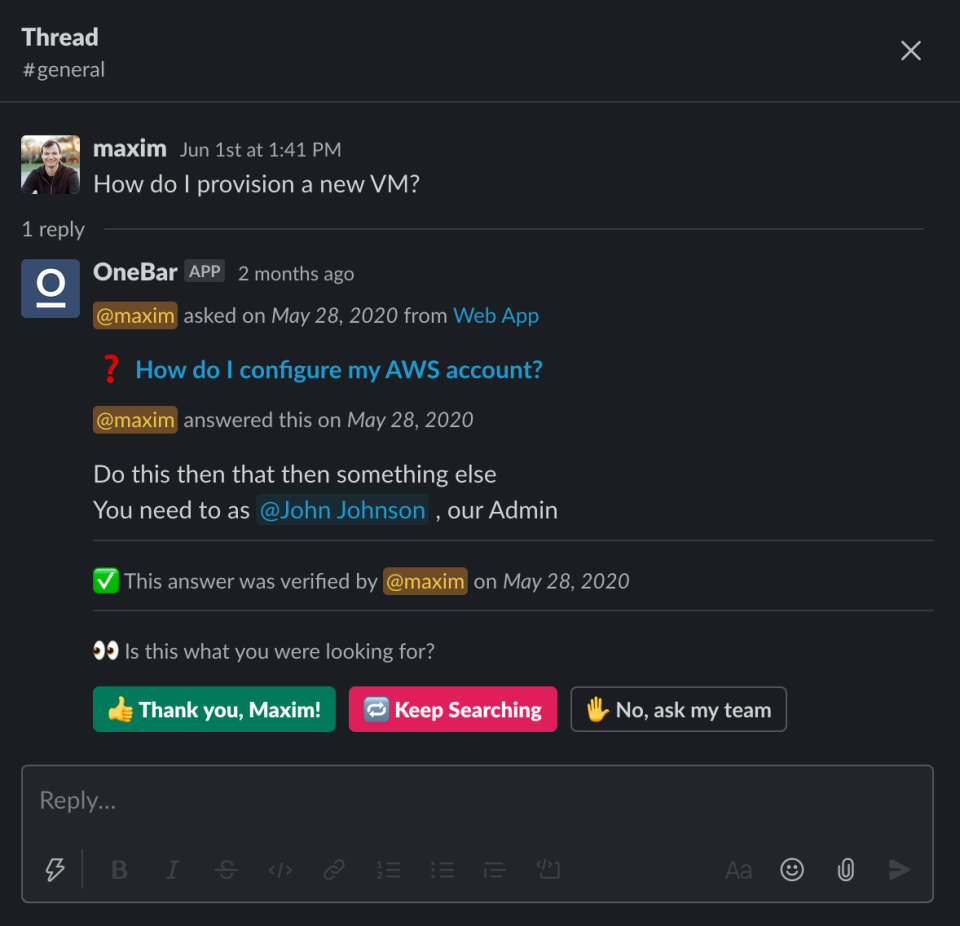Click the Thank you, Maxim! button

click(214, 709)
